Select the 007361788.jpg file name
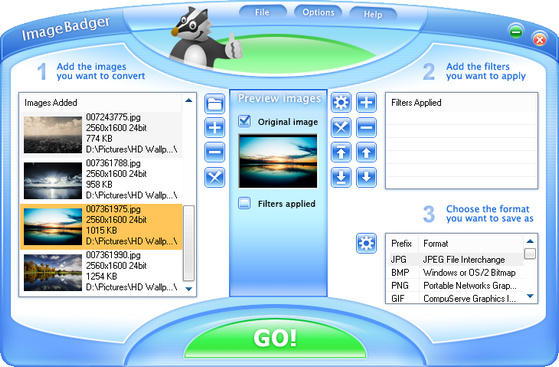 (113, 163)
